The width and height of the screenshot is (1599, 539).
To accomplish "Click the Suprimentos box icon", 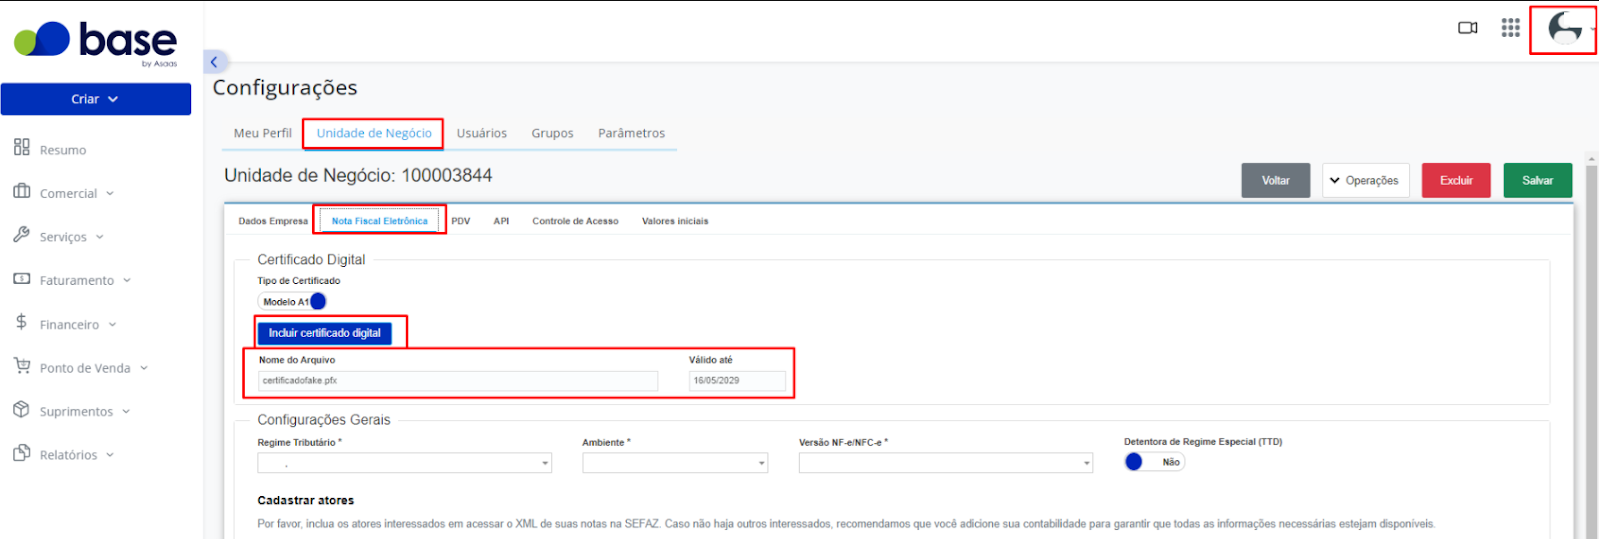I will coord(22,410).
